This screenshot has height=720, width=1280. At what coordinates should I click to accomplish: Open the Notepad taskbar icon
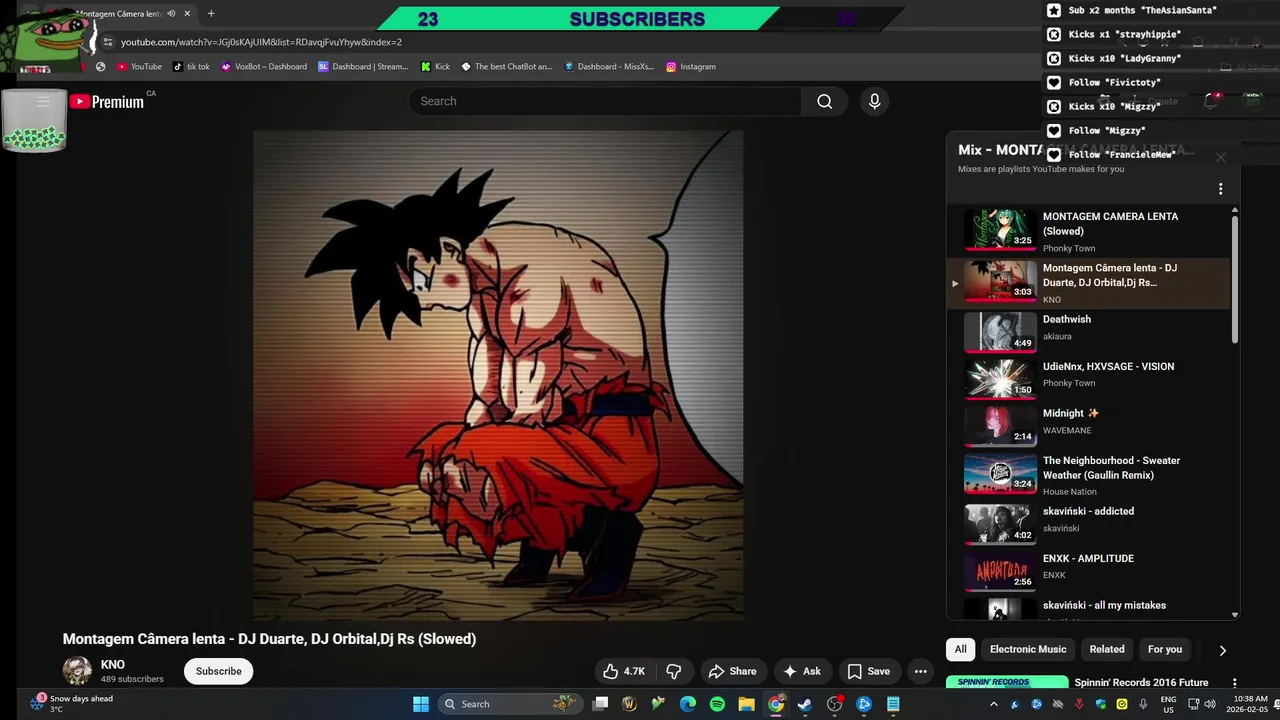click(x=893, y=704)
